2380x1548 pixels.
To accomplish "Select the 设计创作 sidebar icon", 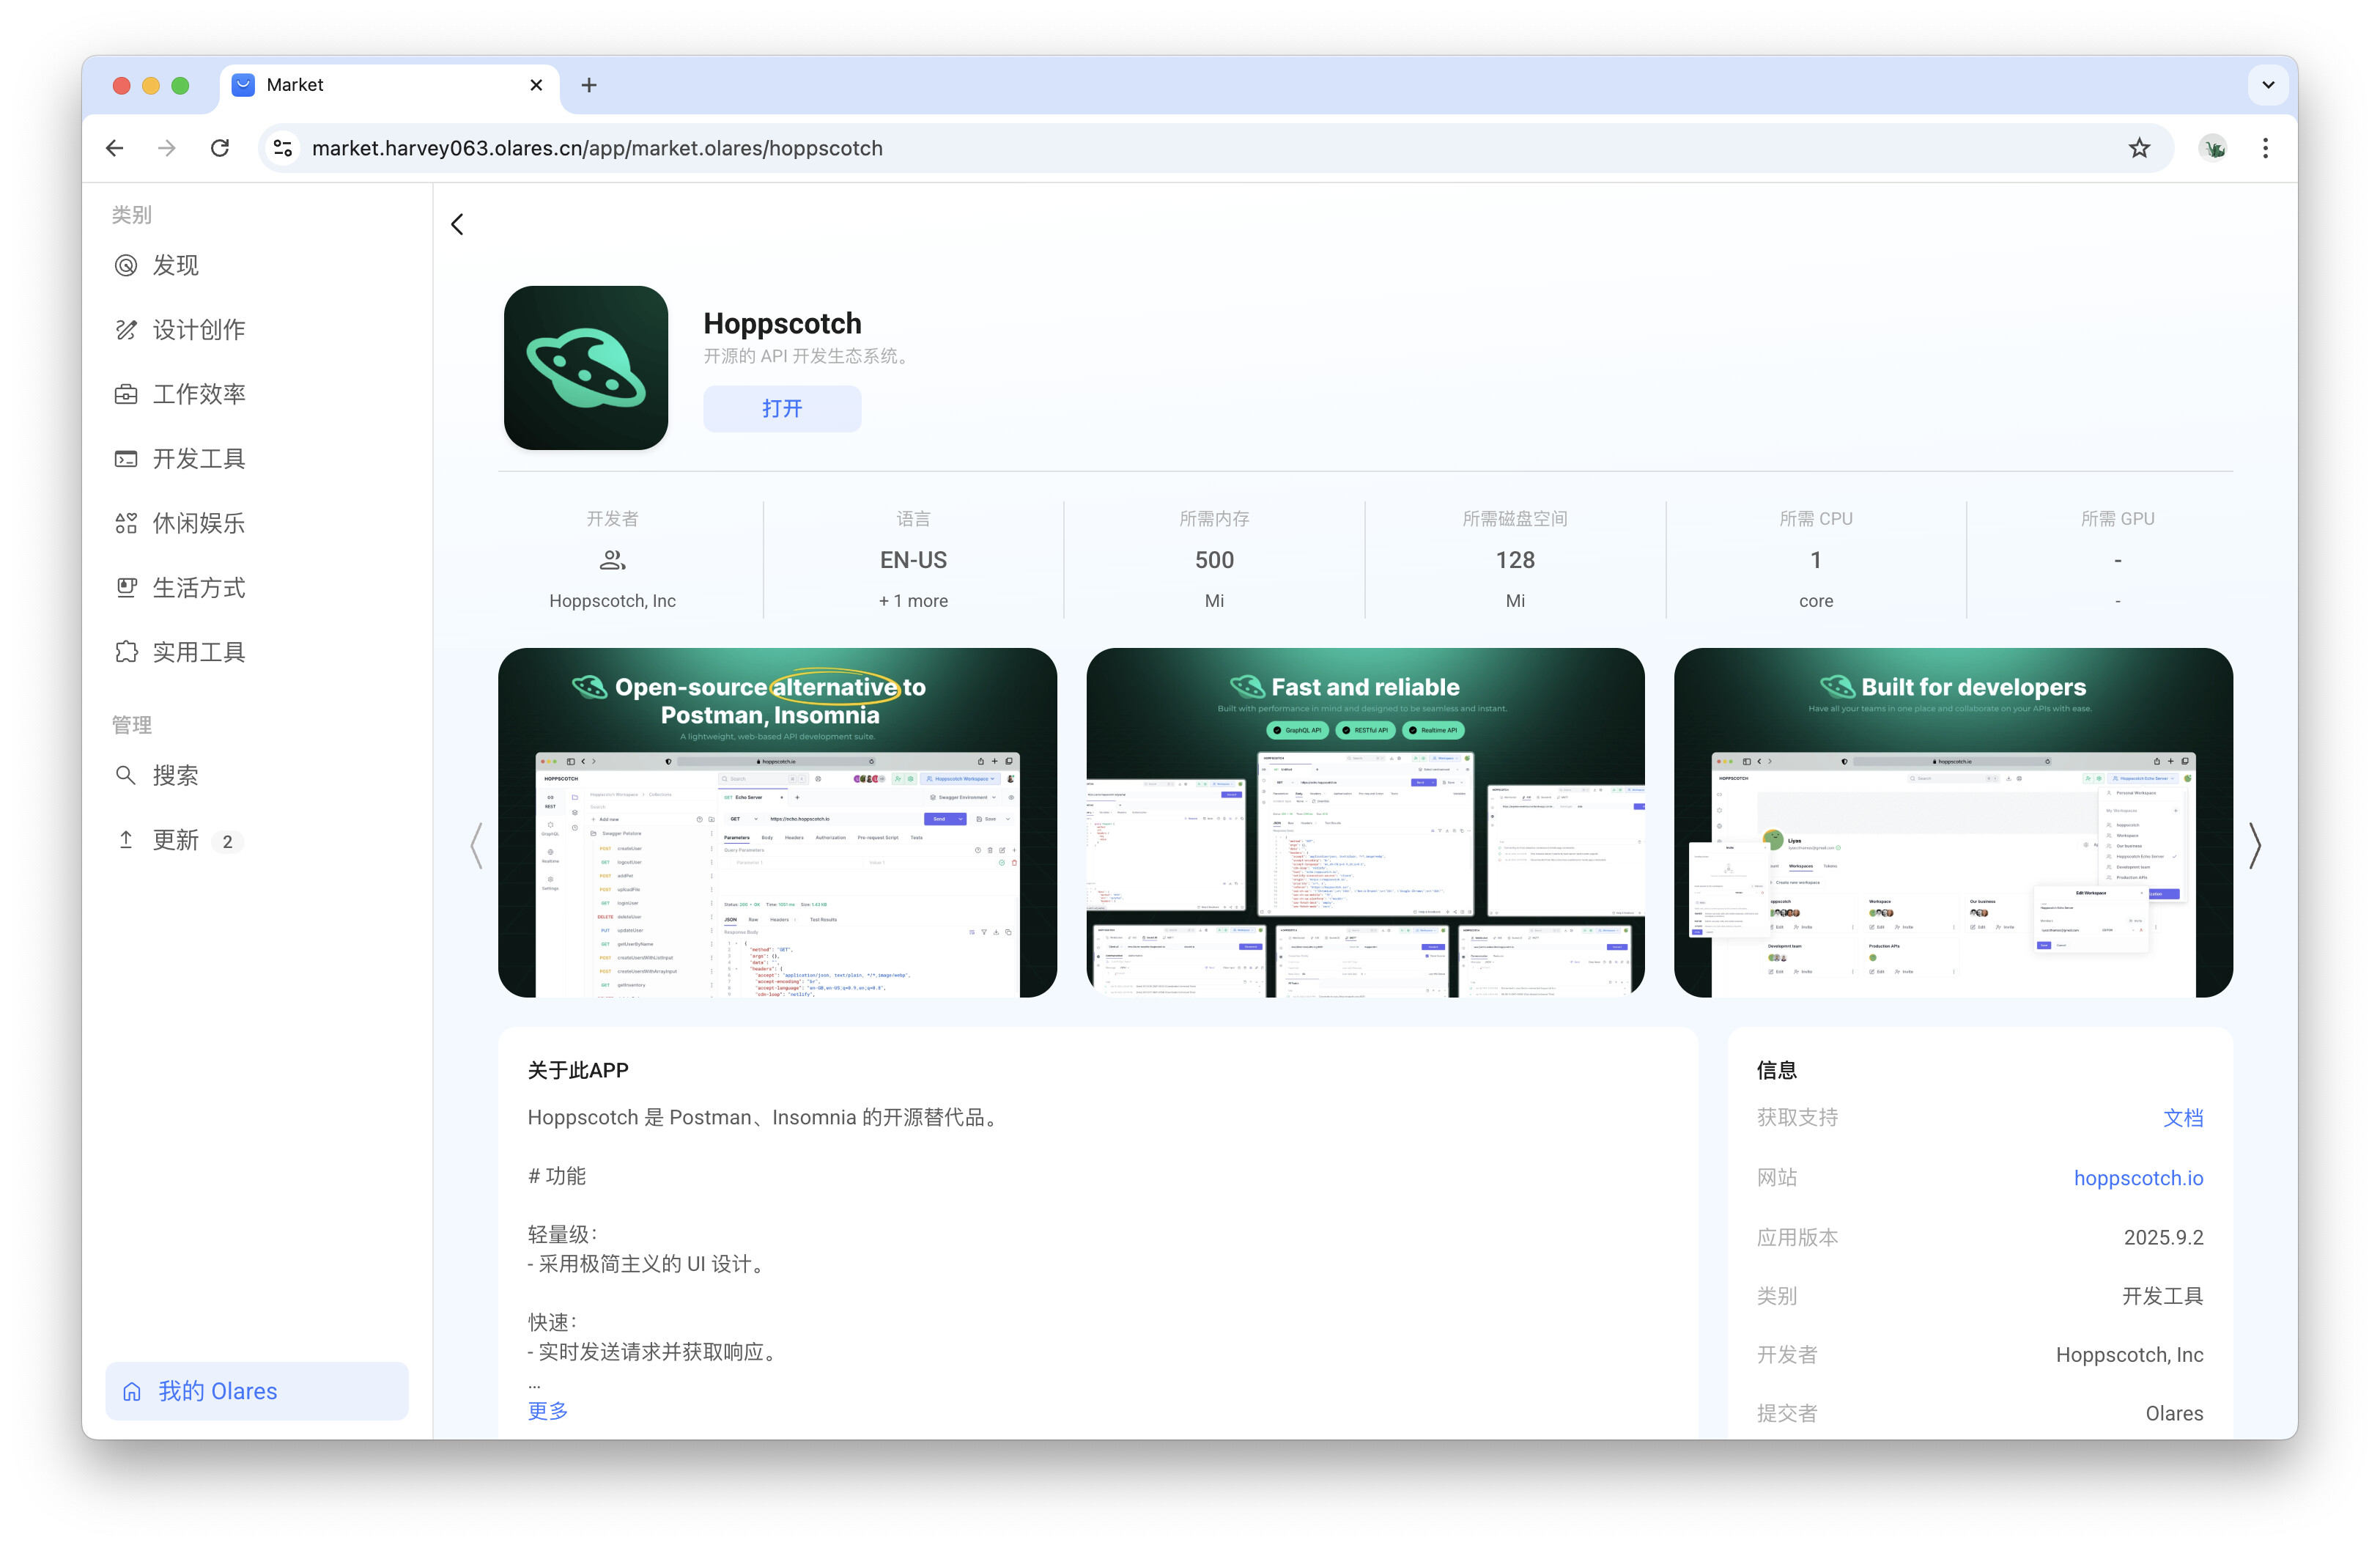I will [126, 329].
